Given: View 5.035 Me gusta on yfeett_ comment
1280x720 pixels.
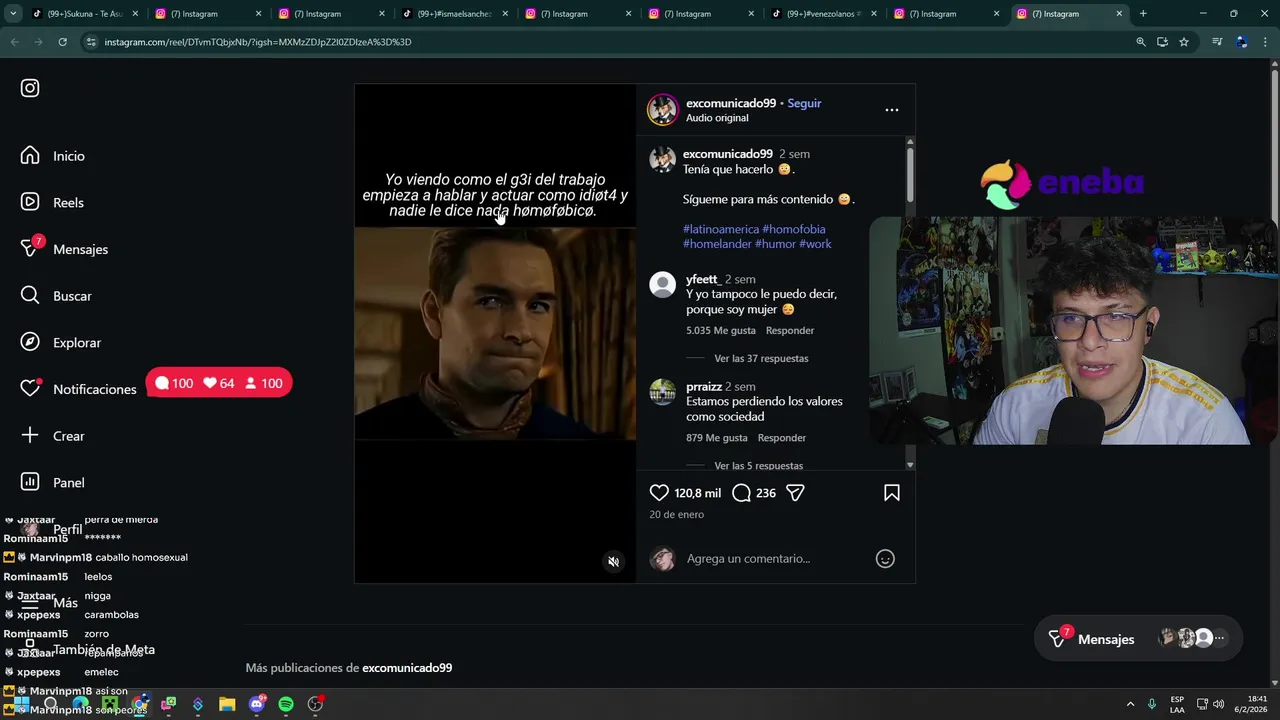Looking at the screenshot, I should [721, 330].
